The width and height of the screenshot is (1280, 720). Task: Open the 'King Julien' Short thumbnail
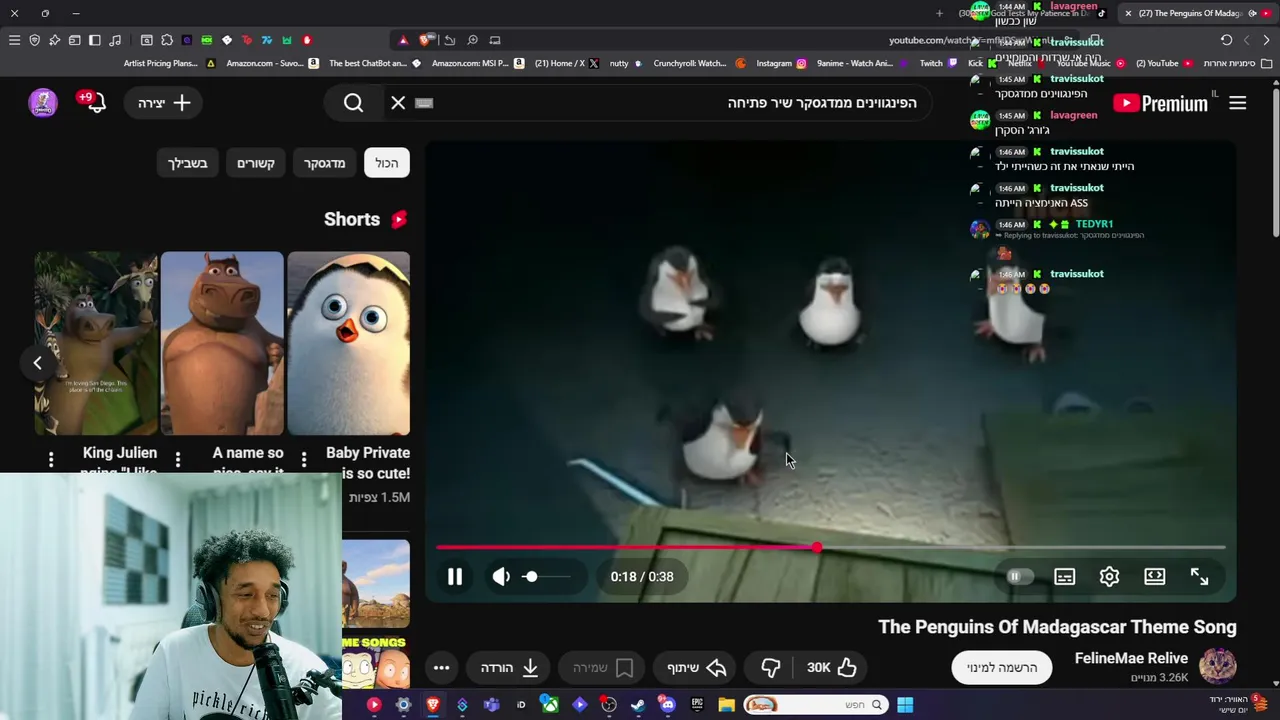96,343
